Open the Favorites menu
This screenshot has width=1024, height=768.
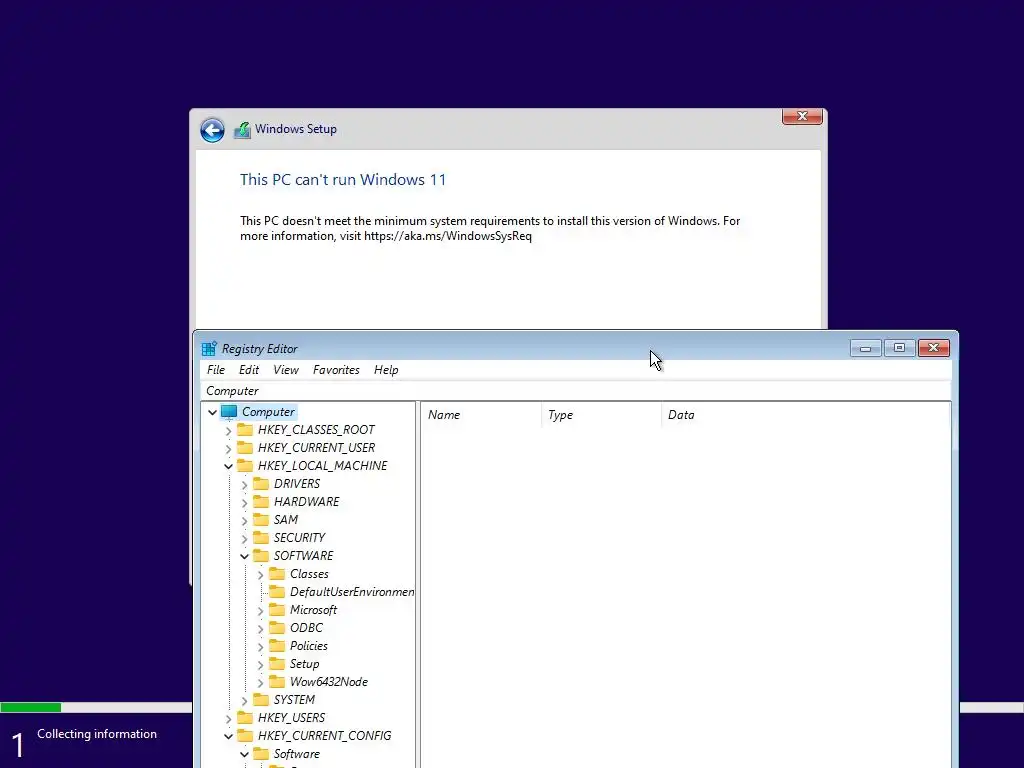point(336,370)
